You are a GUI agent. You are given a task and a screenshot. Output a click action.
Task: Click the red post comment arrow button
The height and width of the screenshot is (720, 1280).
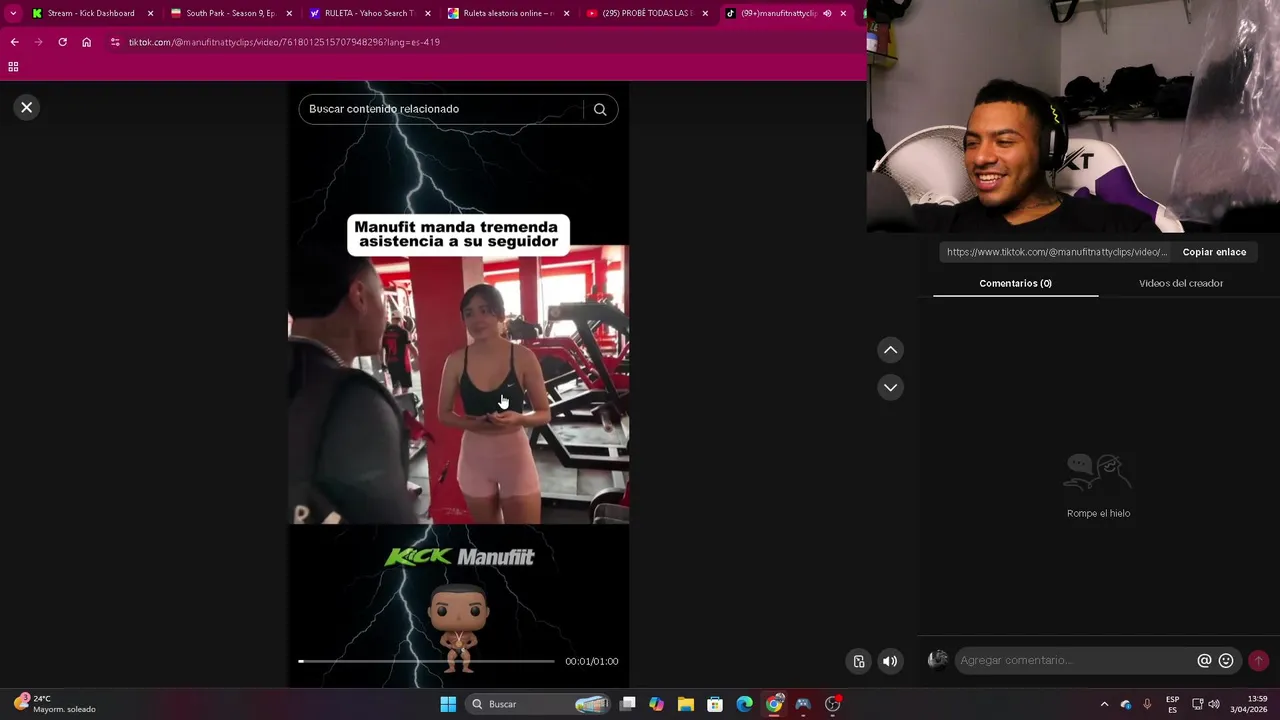pyautogui.click(x=1258, y=660)
